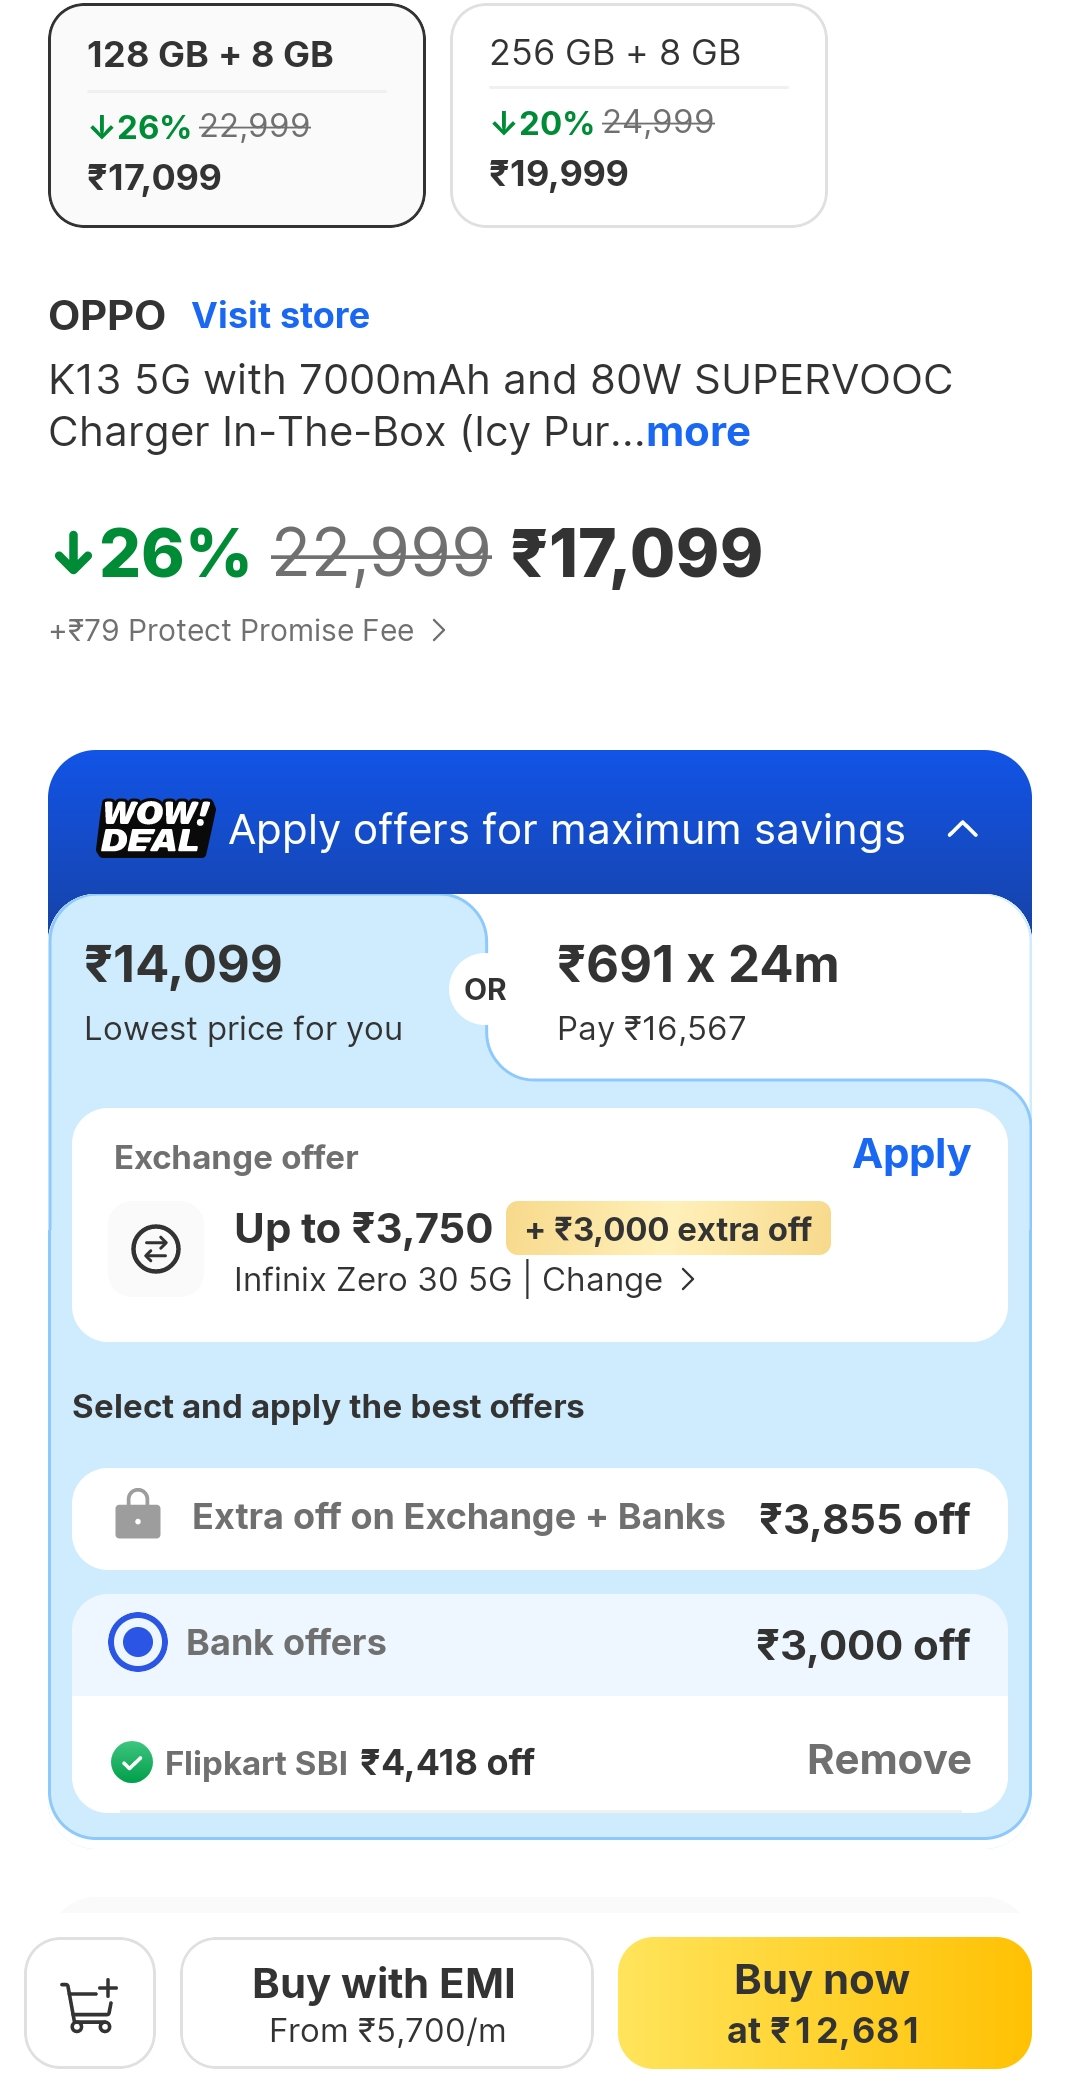This screenshot has height=2093, width=1080.
Task: Collapse the maximum savings offers panel
Action: tap(962, 829)
